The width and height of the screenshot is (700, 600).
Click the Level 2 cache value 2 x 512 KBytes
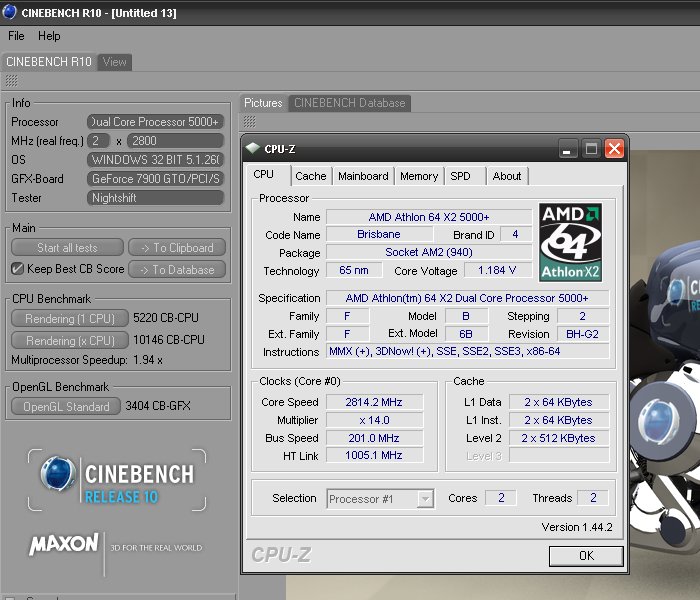coord(558,438)
